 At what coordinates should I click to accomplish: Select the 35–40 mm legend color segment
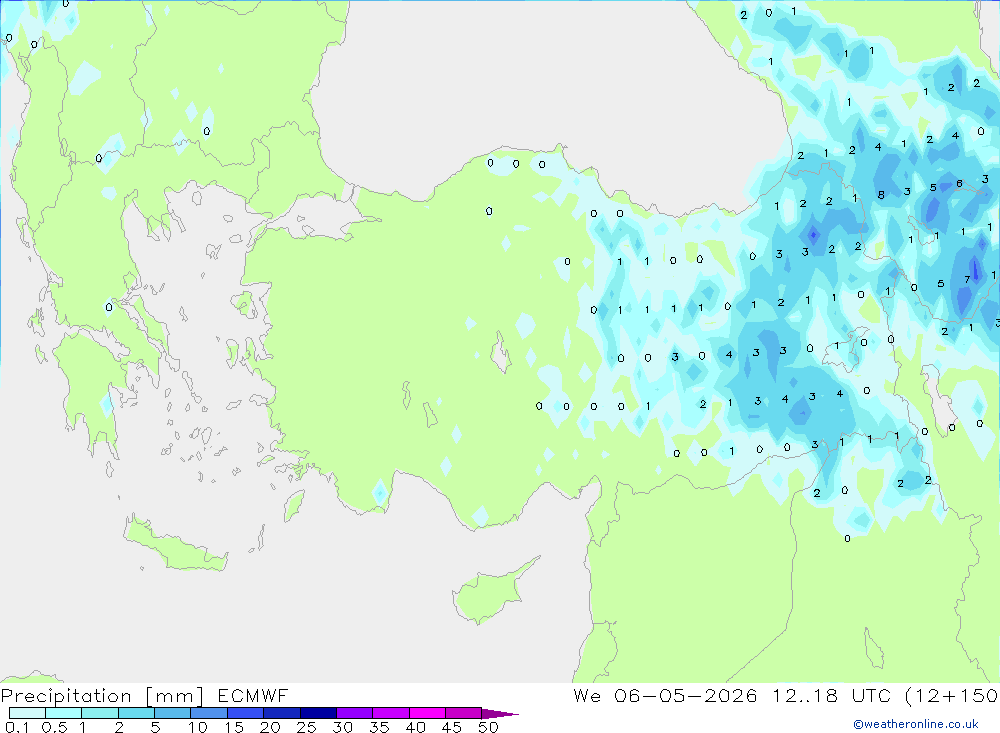[x=390, y=713]
